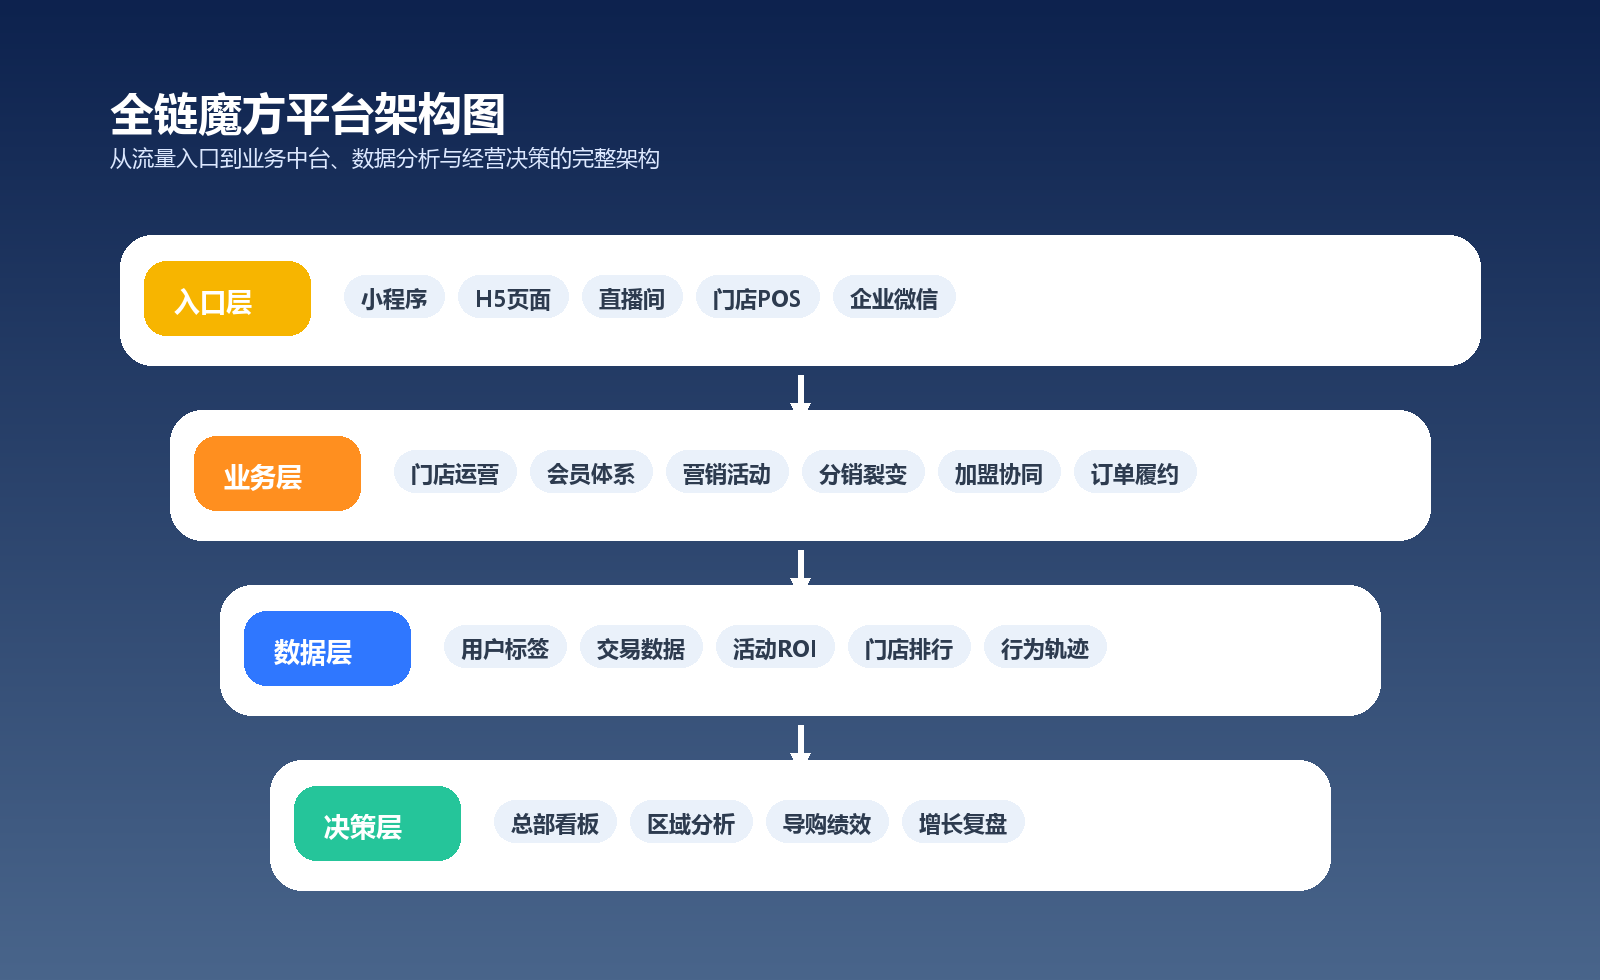Select the 决策层 green layer label
Image resolution: width=1600 pixels, height=980 pixels.
[377, 824]
